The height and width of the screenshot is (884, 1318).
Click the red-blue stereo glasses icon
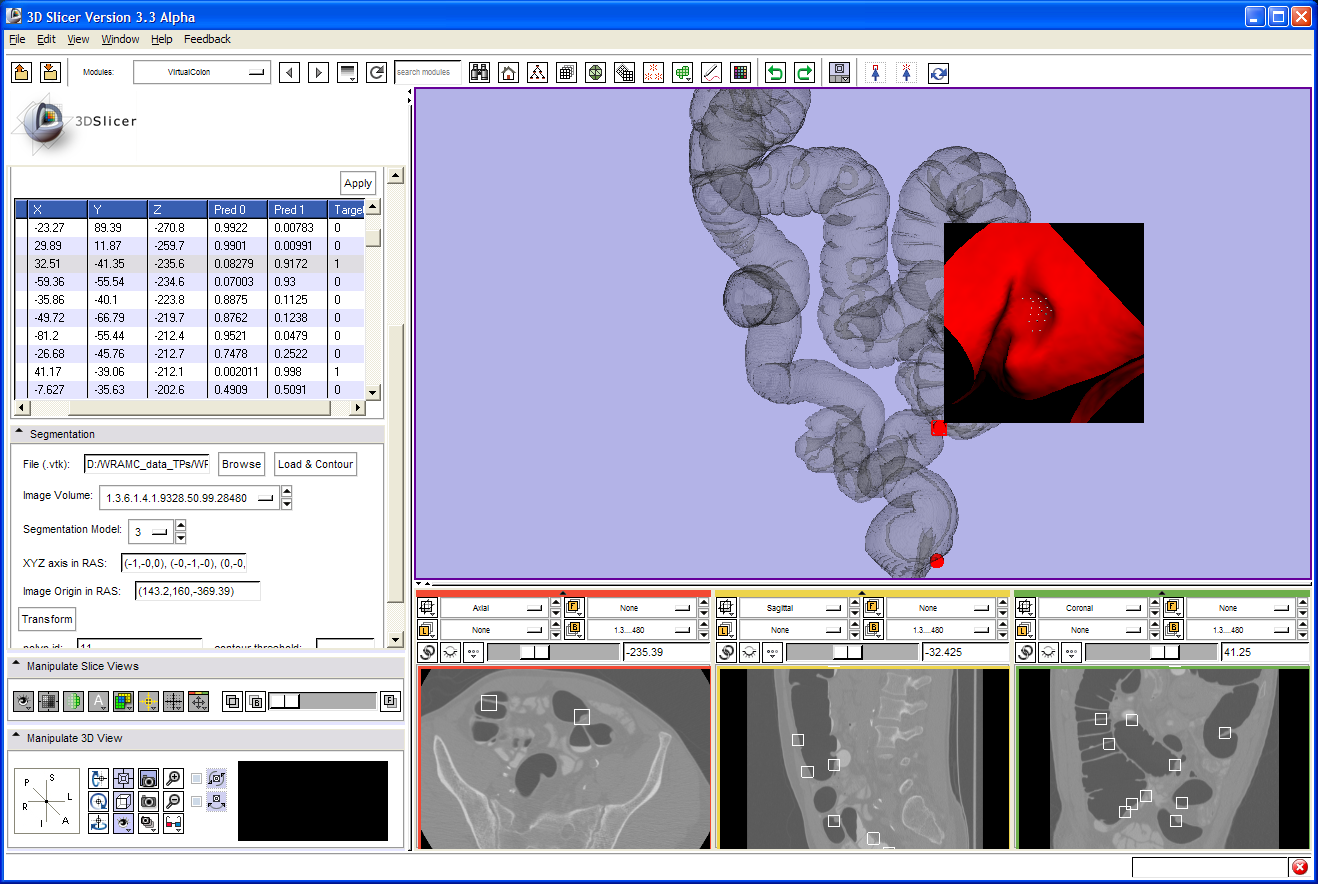coord(174,823)
